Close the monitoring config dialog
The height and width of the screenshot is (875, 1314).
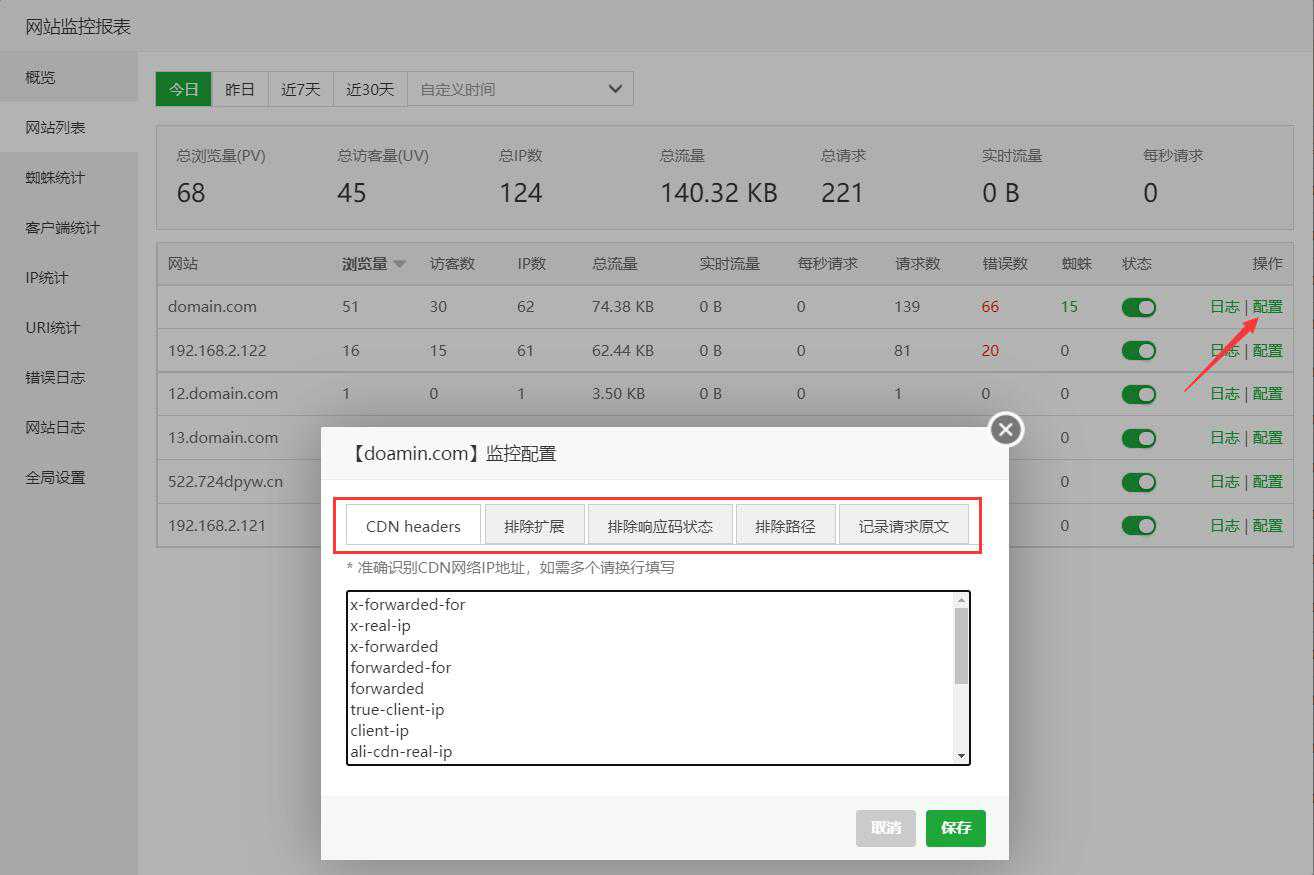coord(1005,430)
